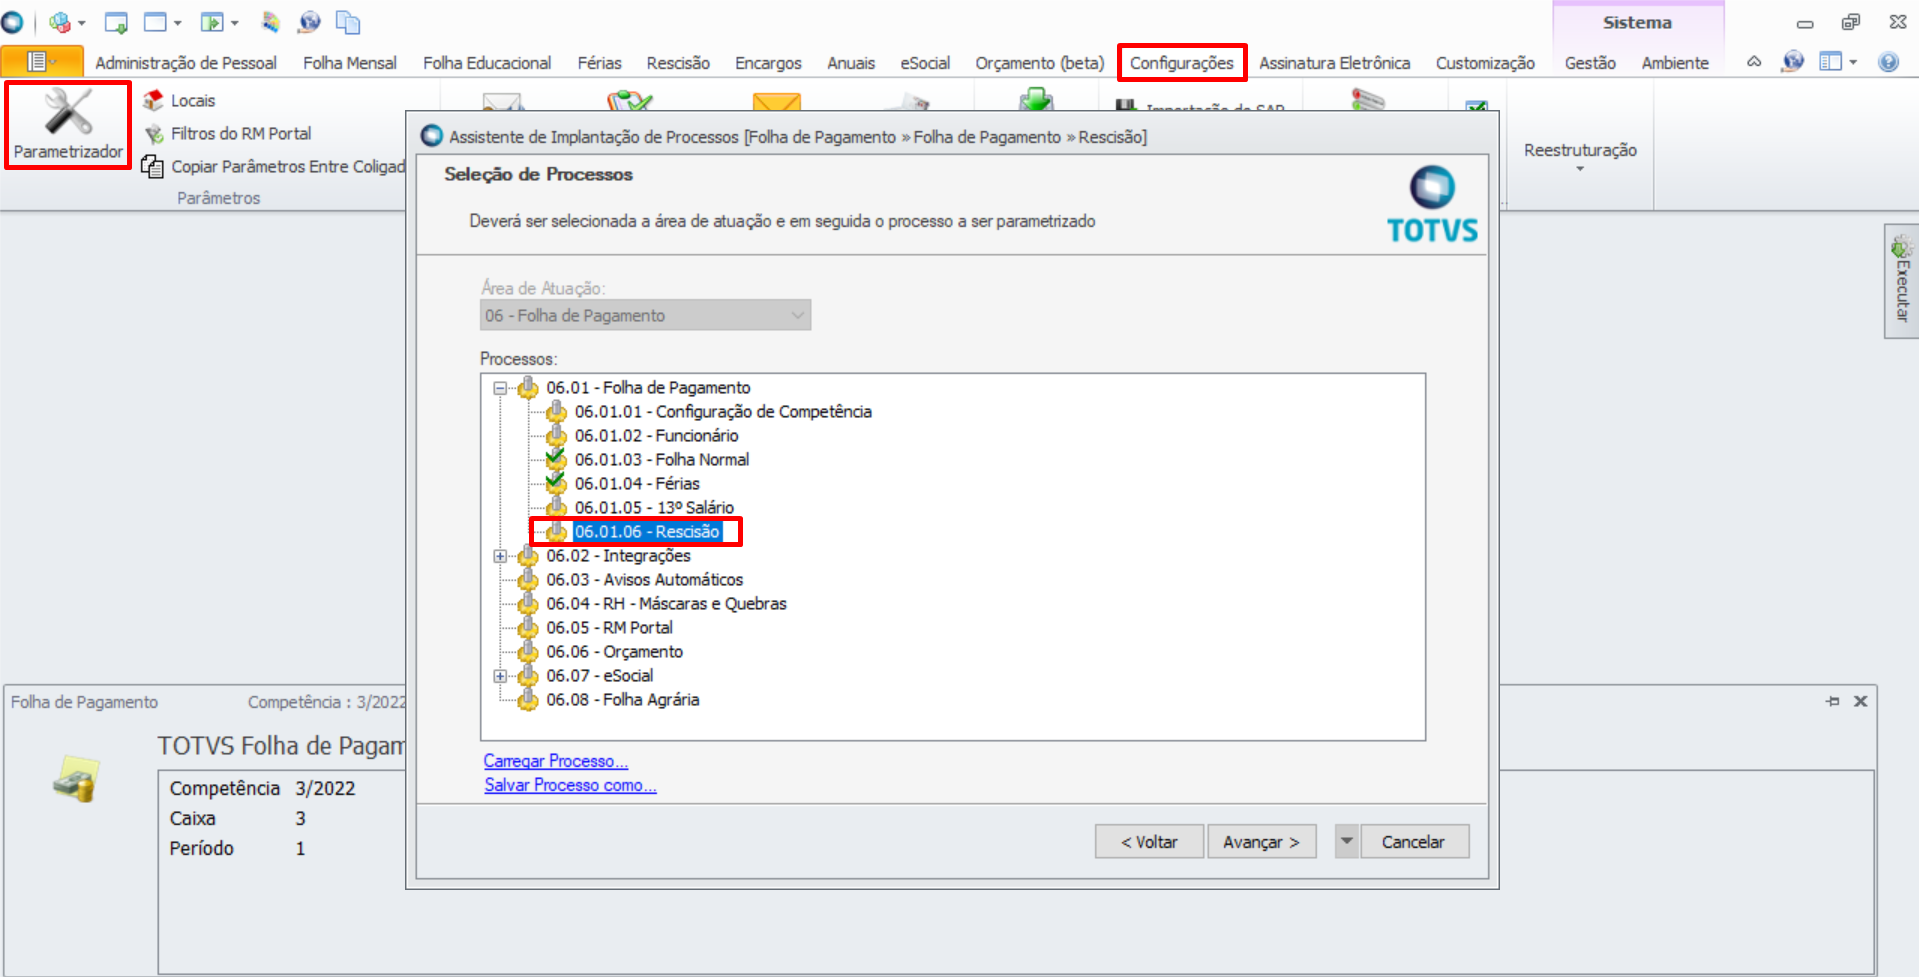The image size is (1919, 977).
Task: Open the blank window icon dropdown arrow
Action: 177,22
